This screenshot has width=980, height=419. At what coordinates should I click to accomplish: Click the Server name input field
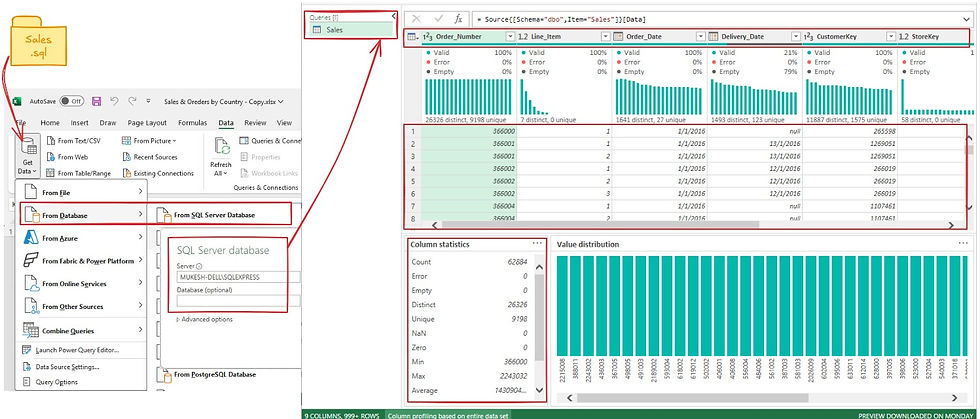tap(239, 277)
